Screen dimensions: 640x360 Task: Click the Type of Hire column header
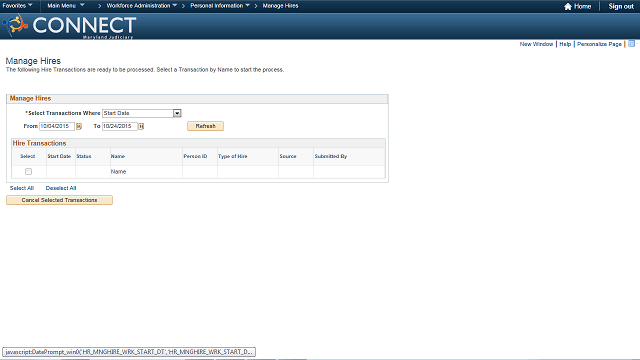[x=233, y=156]
